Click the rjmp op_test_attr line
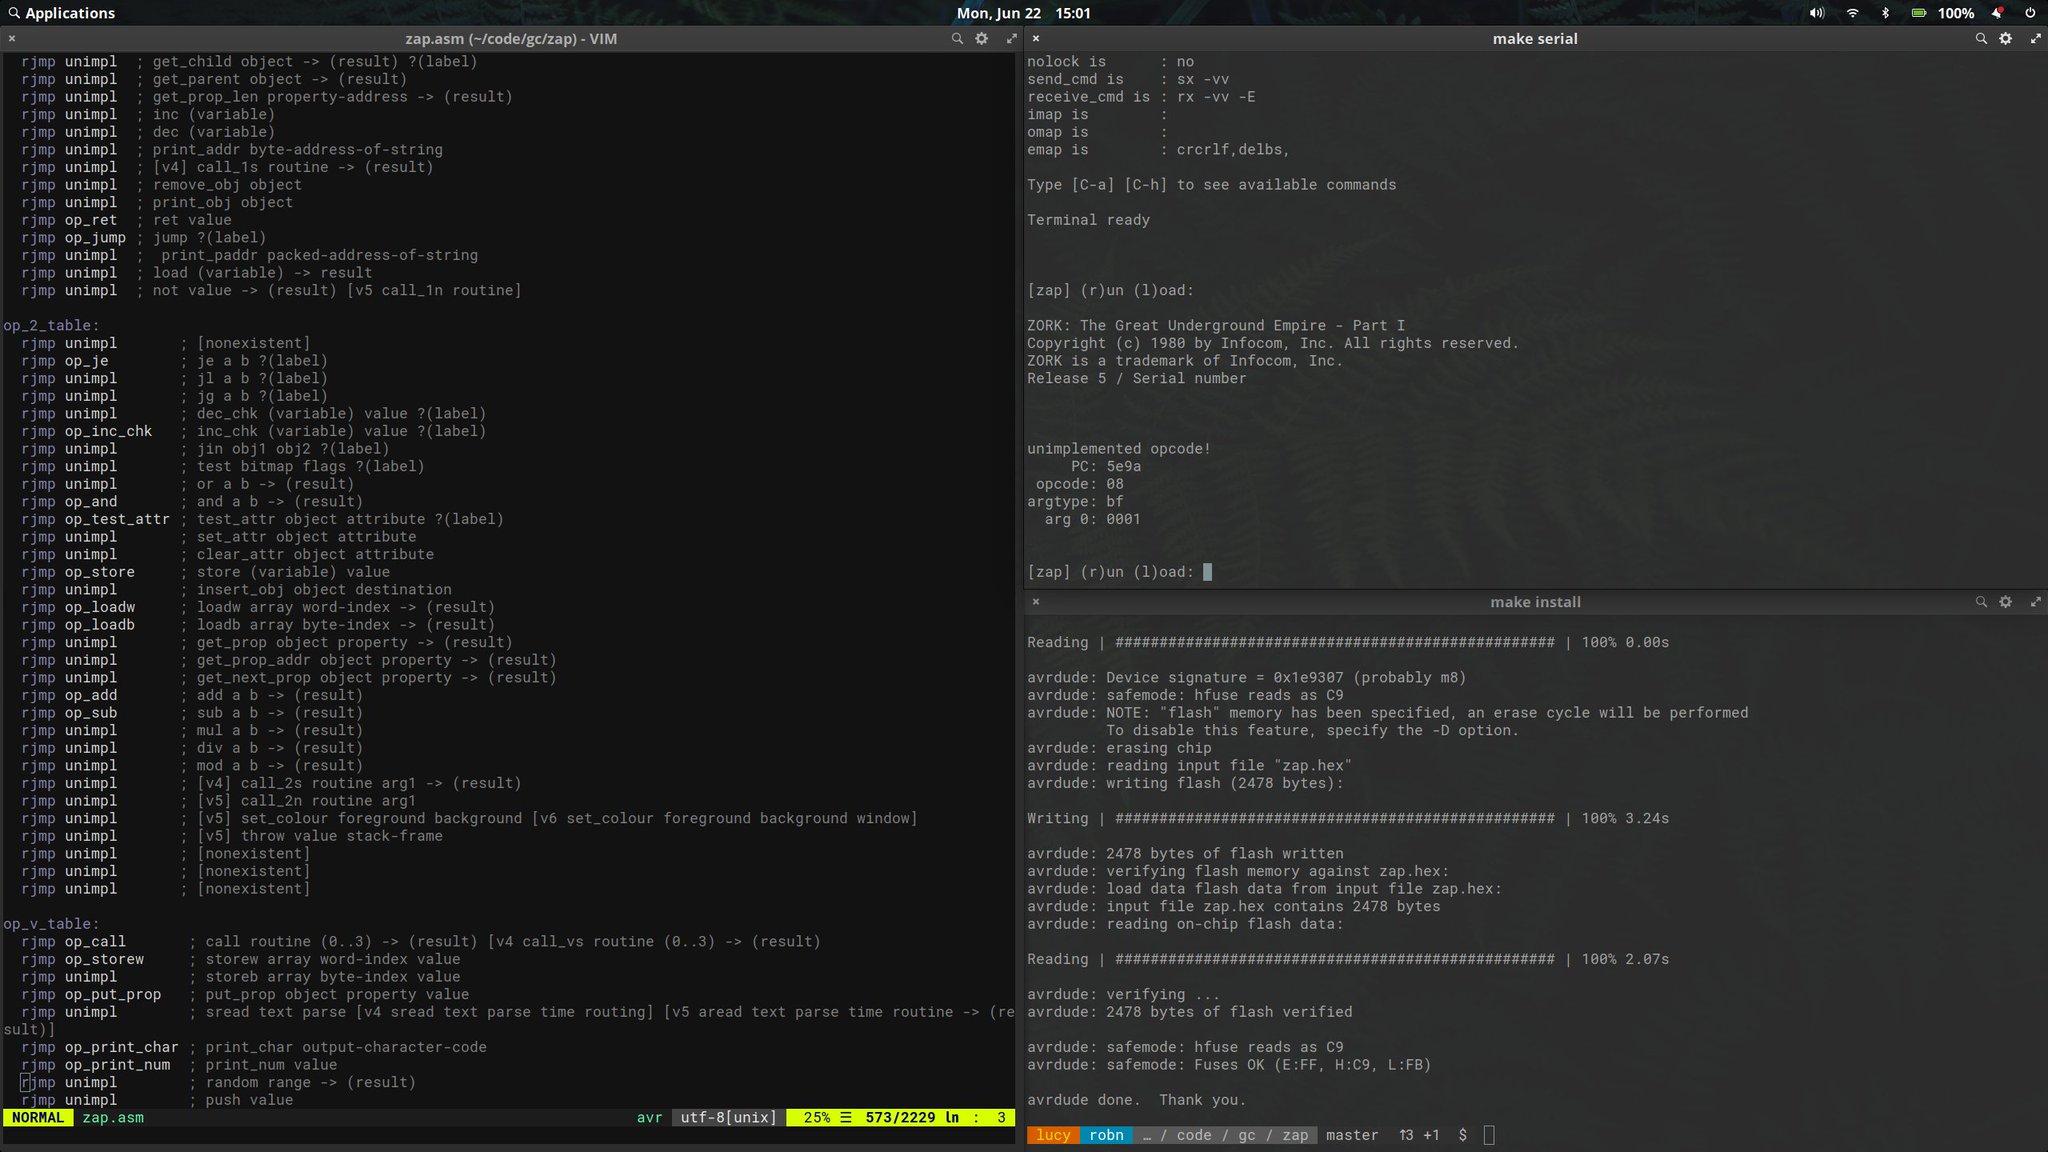This screenshot has height=1152, width=2048. [x=262, y=519]
